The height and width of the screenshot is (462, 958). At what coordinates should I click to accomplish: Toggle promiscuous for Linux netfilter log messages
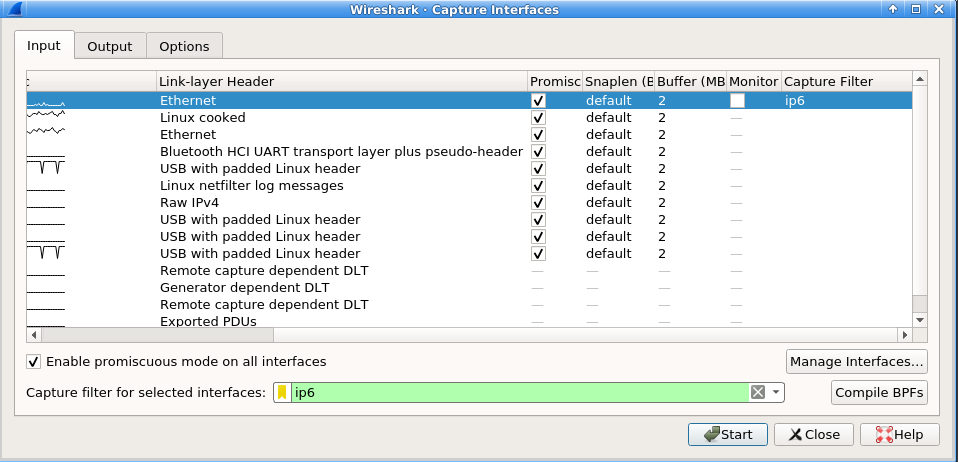point(538,186)
